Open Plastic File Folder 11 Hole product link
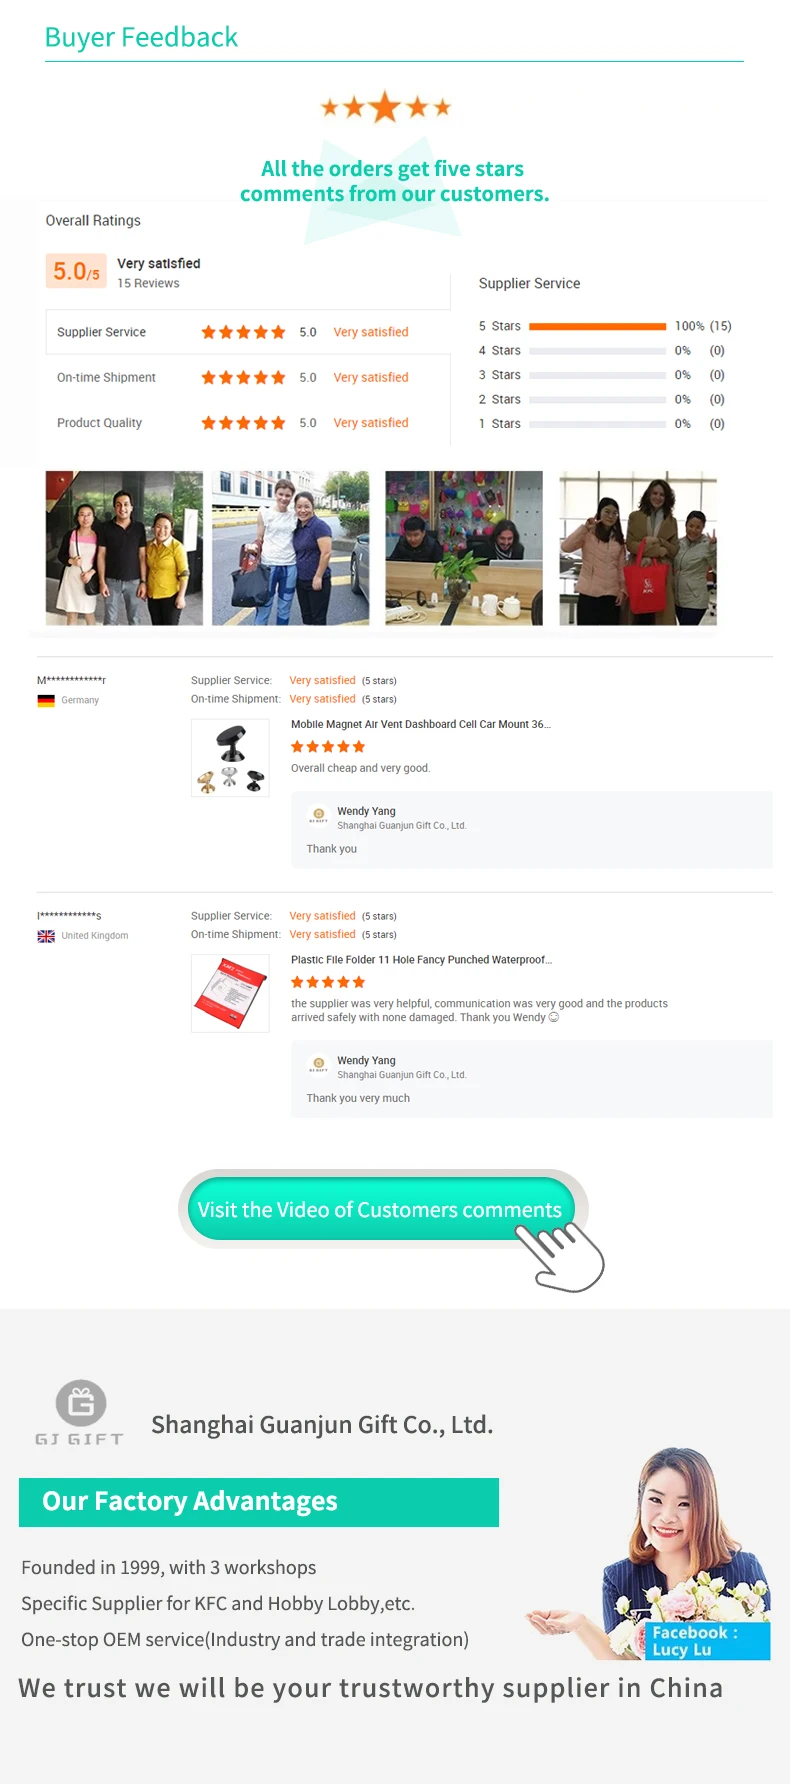The image size is (790, 1784). 421,960
